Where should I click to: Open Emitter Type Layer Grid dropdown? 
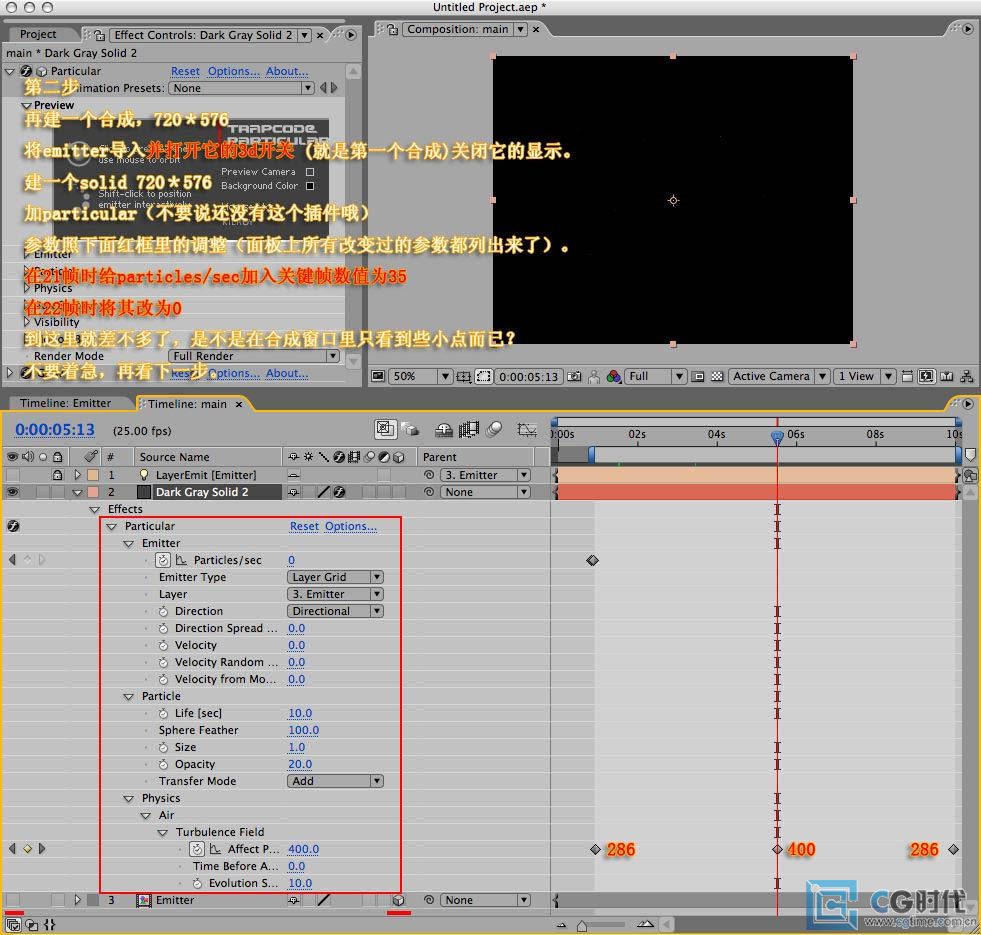click(335, 577)
